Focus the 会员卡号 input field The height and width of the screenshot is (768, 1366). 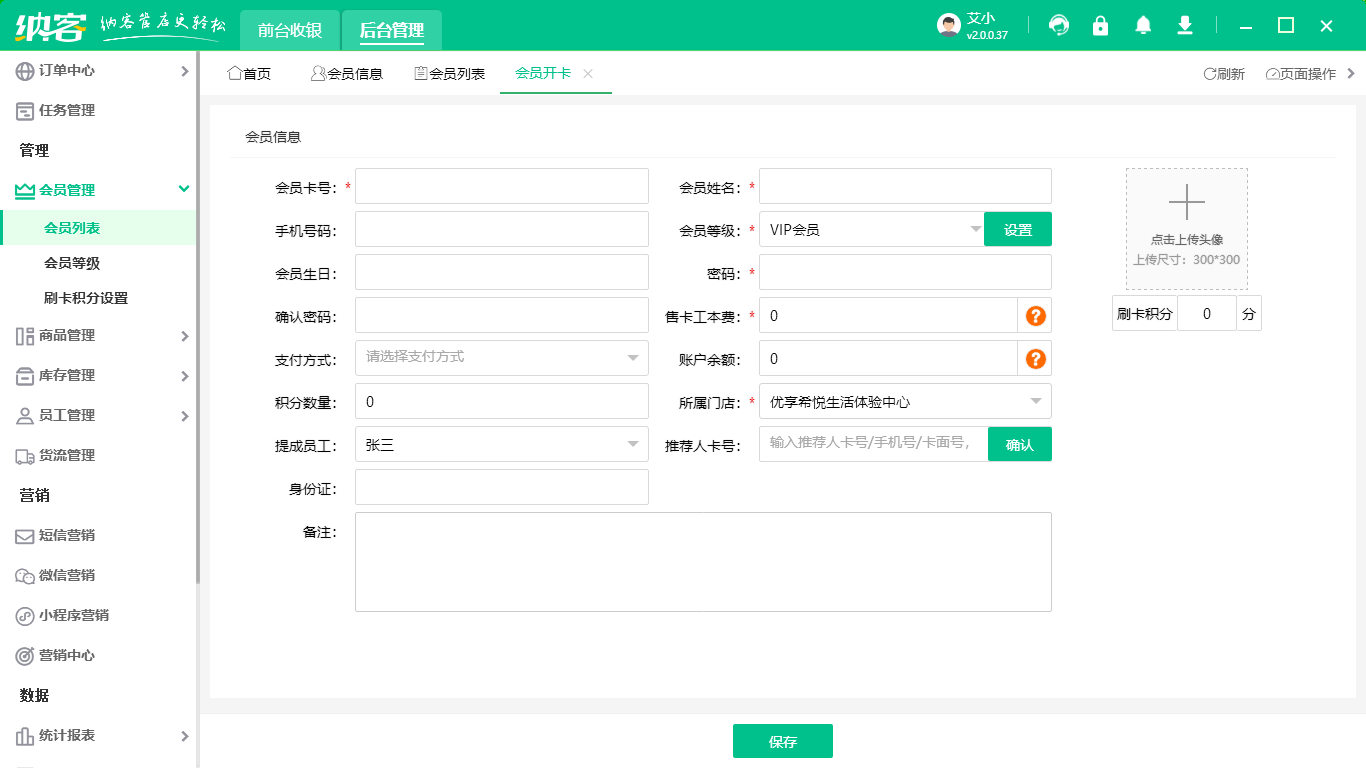(502, 186)
